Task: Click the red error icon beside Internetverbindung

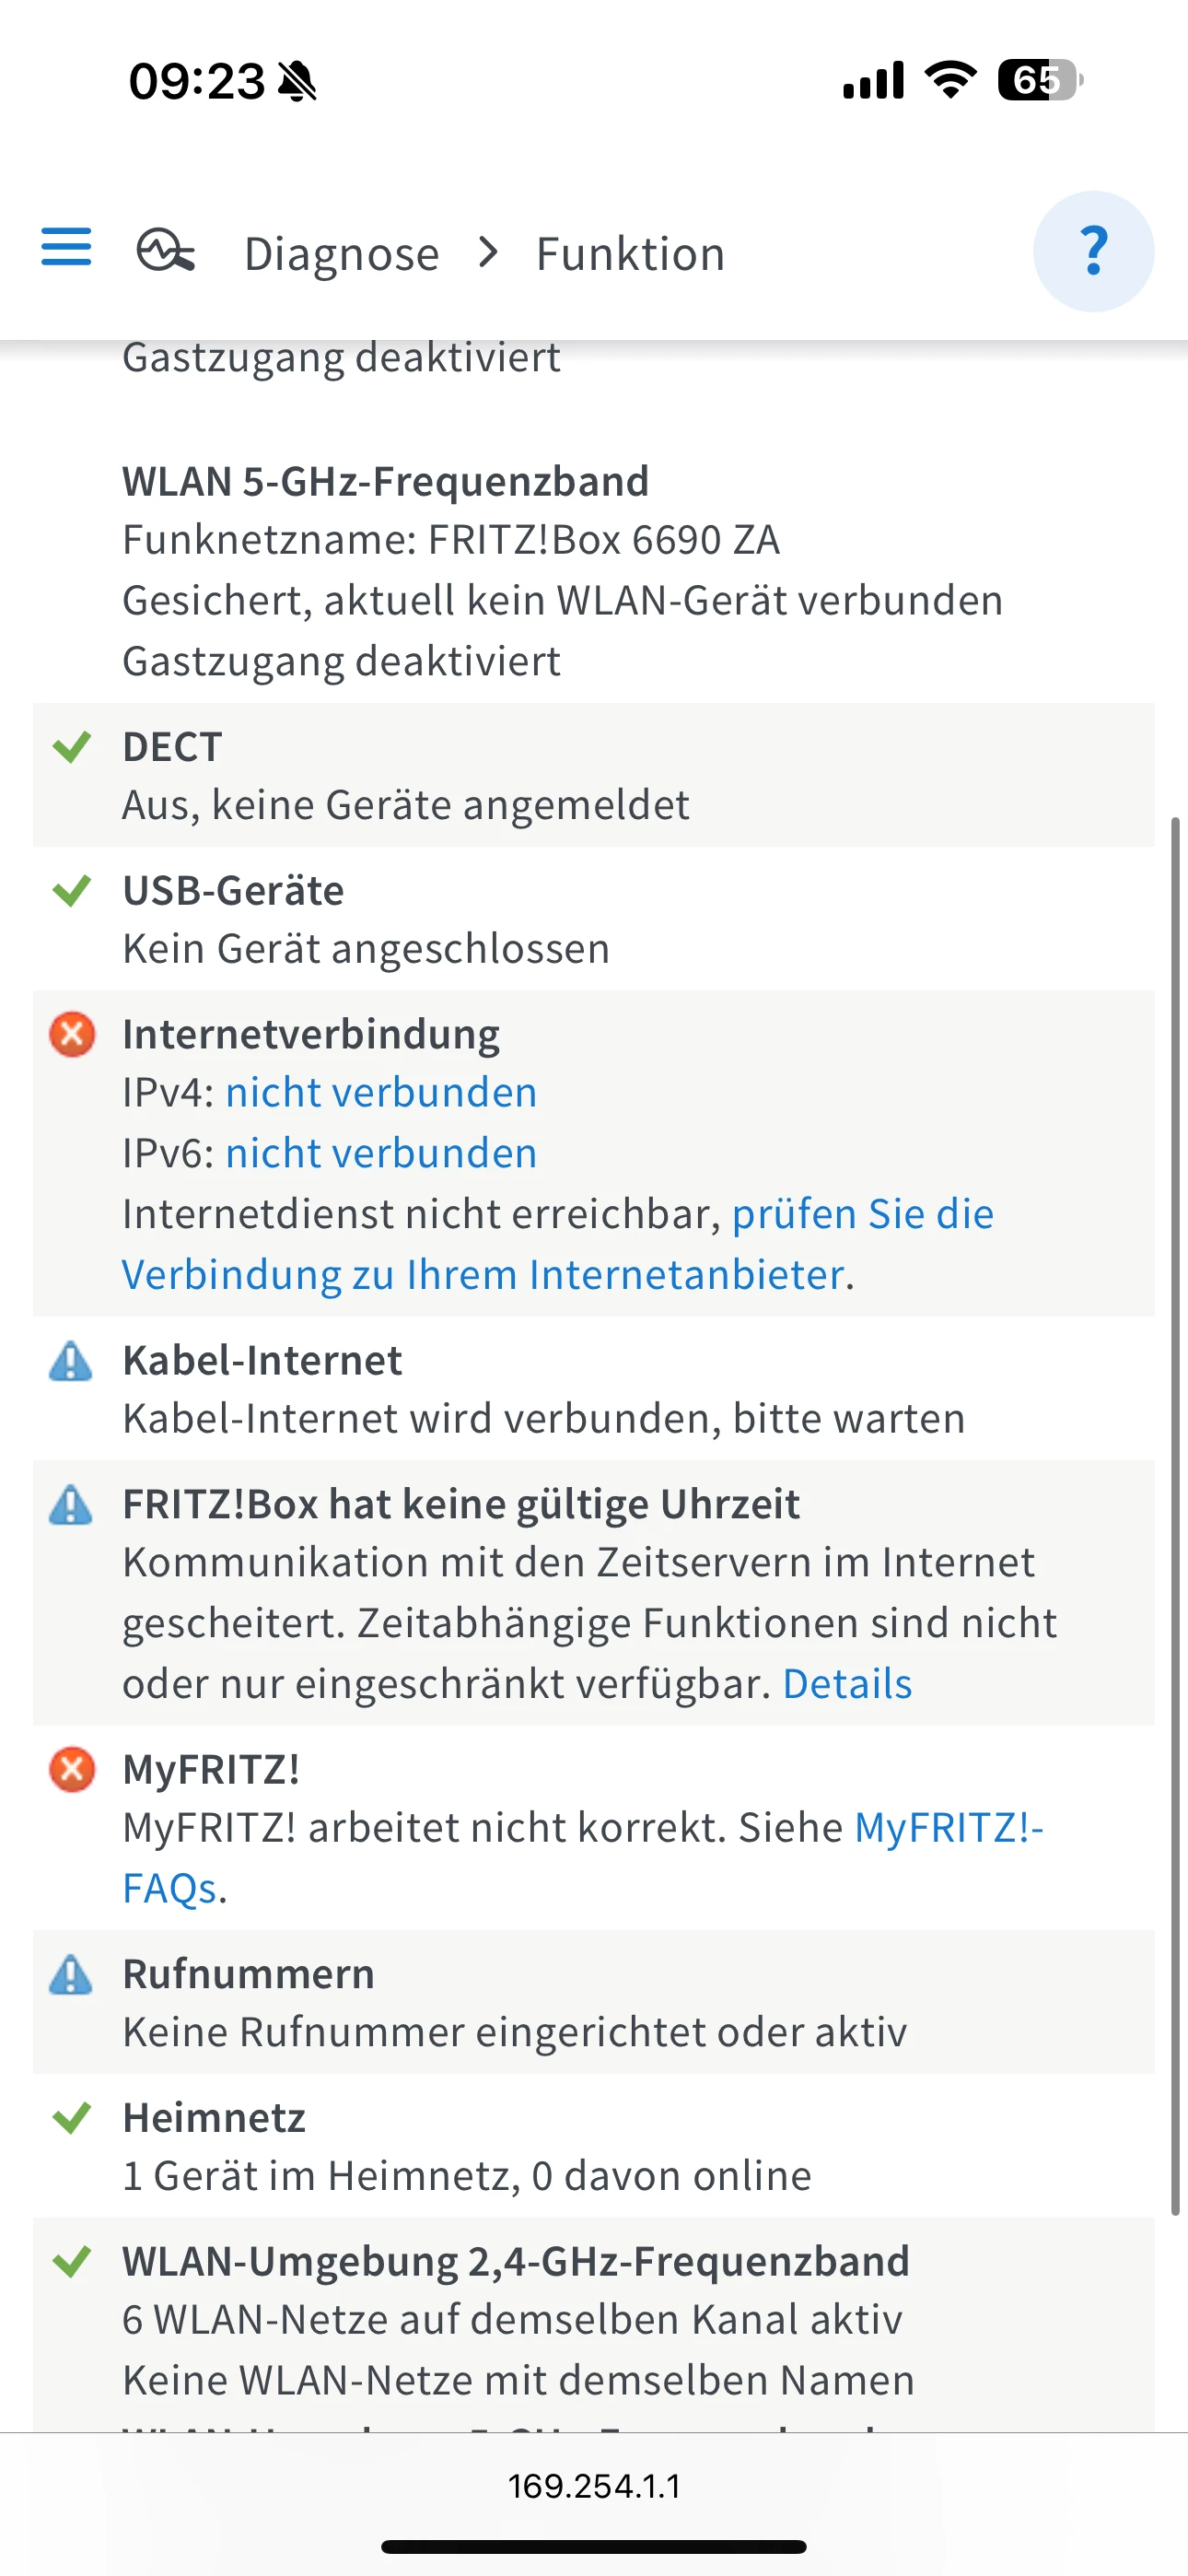Action: [72, 1034]
